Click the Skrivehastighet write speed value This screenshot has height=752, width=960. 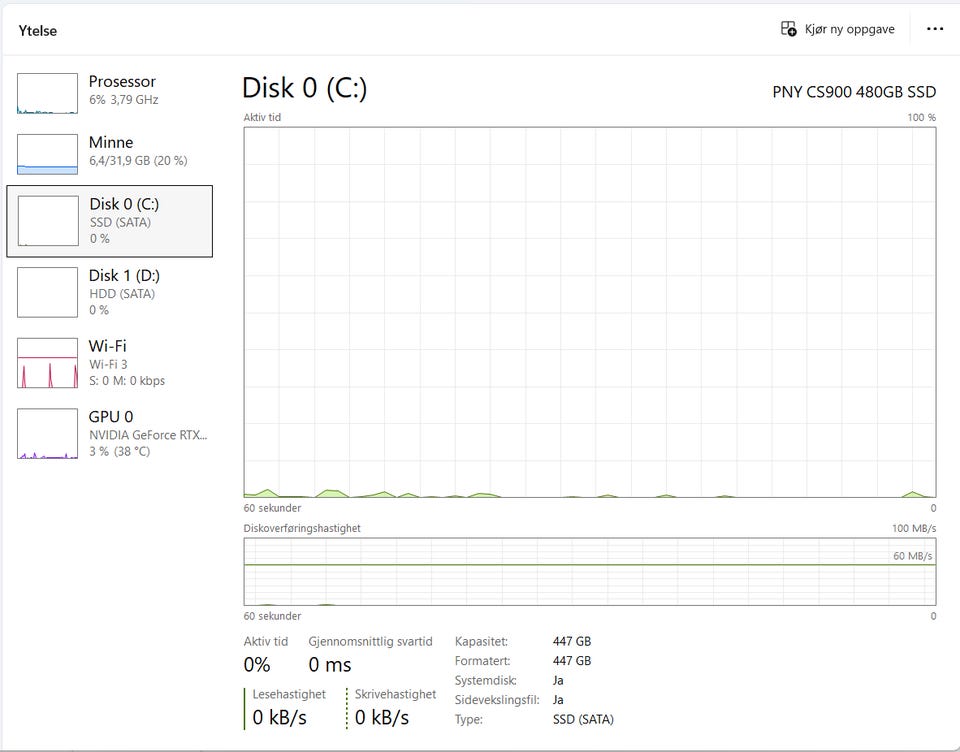(x=381, y=717)
